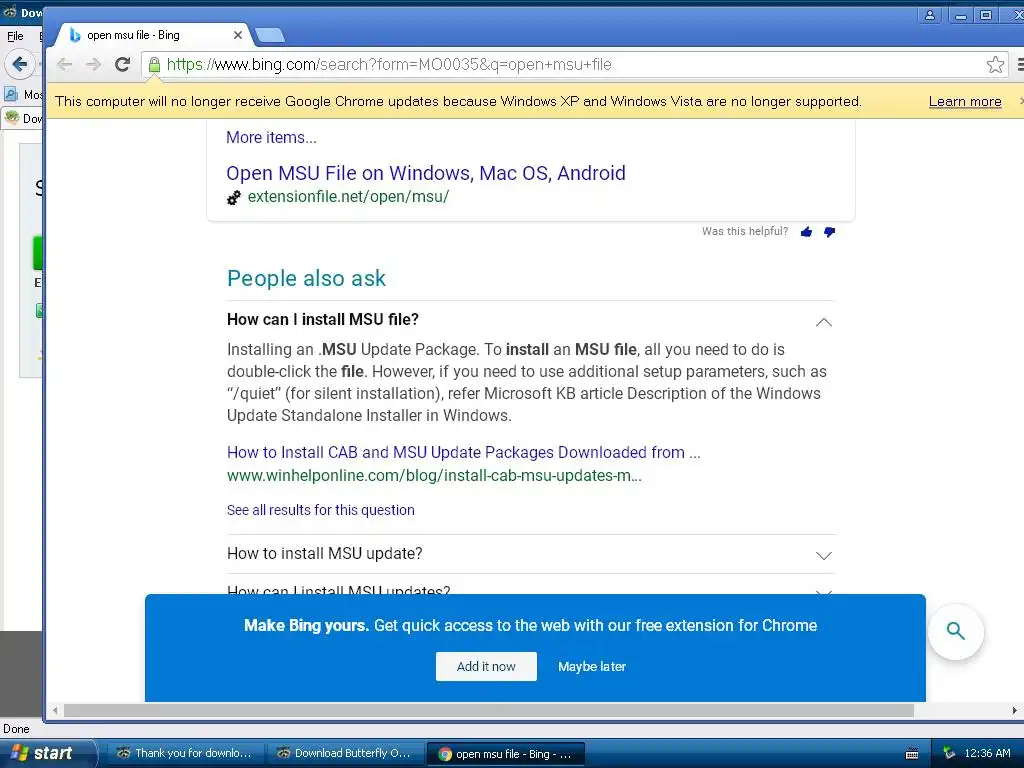This screenshot has width=1024, height=768.
Task: Go forward in Chrome
Action: (93, 64)
